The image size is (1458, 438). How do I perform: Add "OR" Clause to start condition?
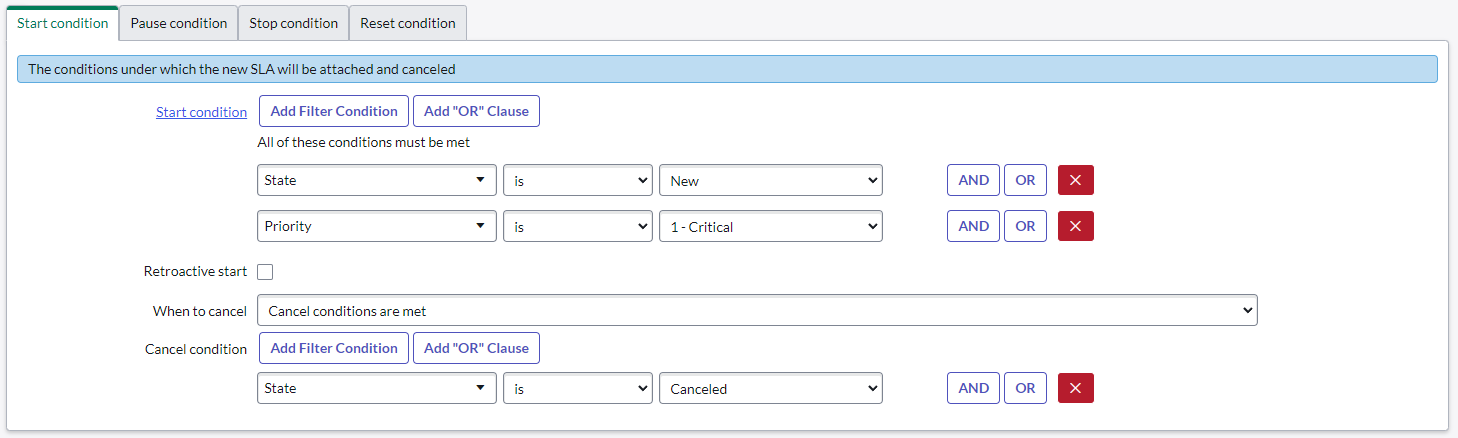coord(476,111)
